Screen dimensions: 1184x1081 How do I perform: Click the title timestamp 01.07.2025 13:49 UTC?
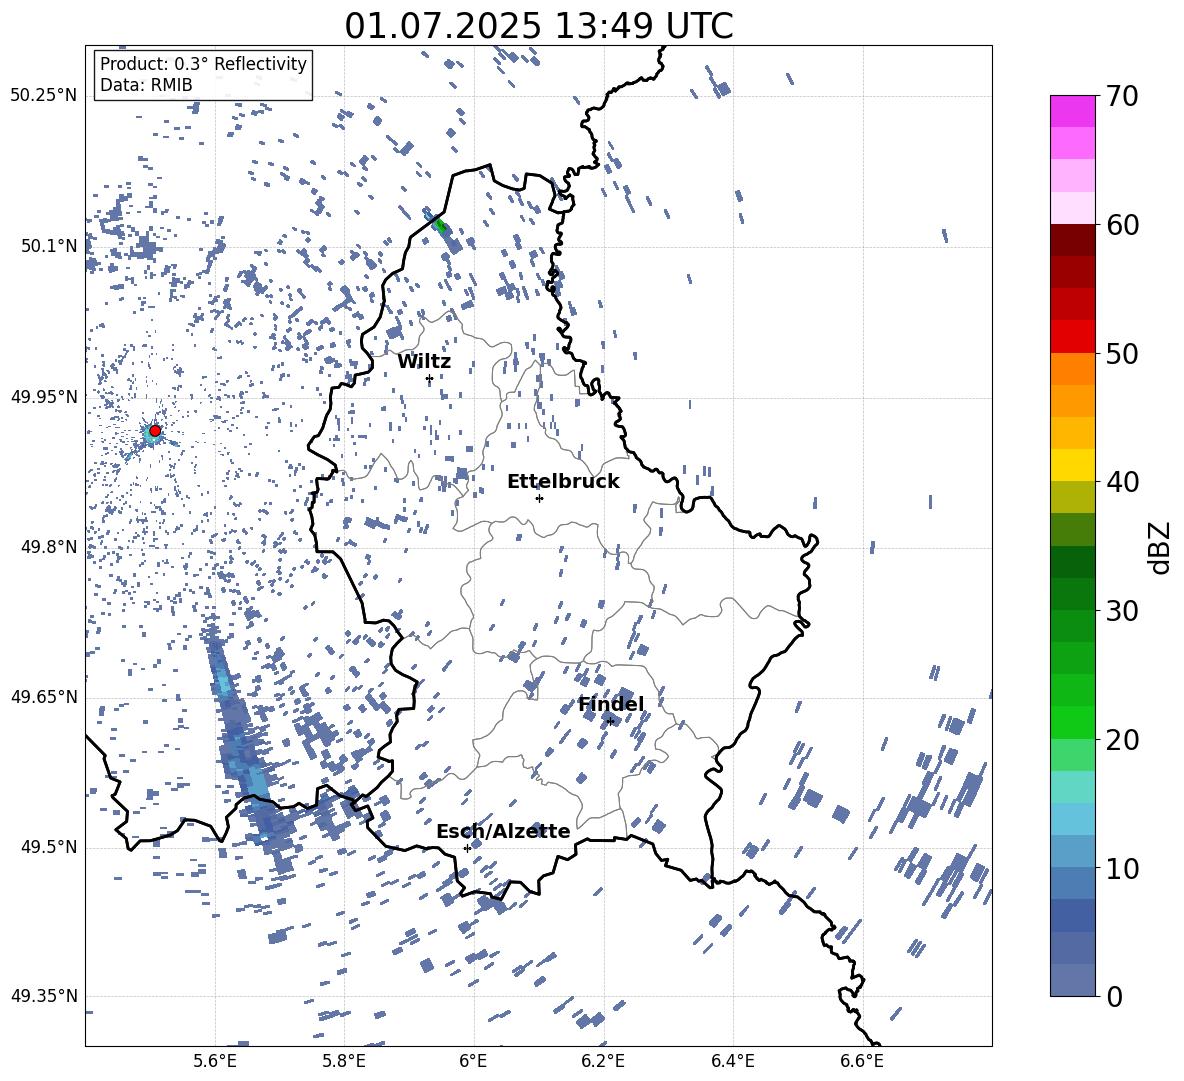pos(539,26)
